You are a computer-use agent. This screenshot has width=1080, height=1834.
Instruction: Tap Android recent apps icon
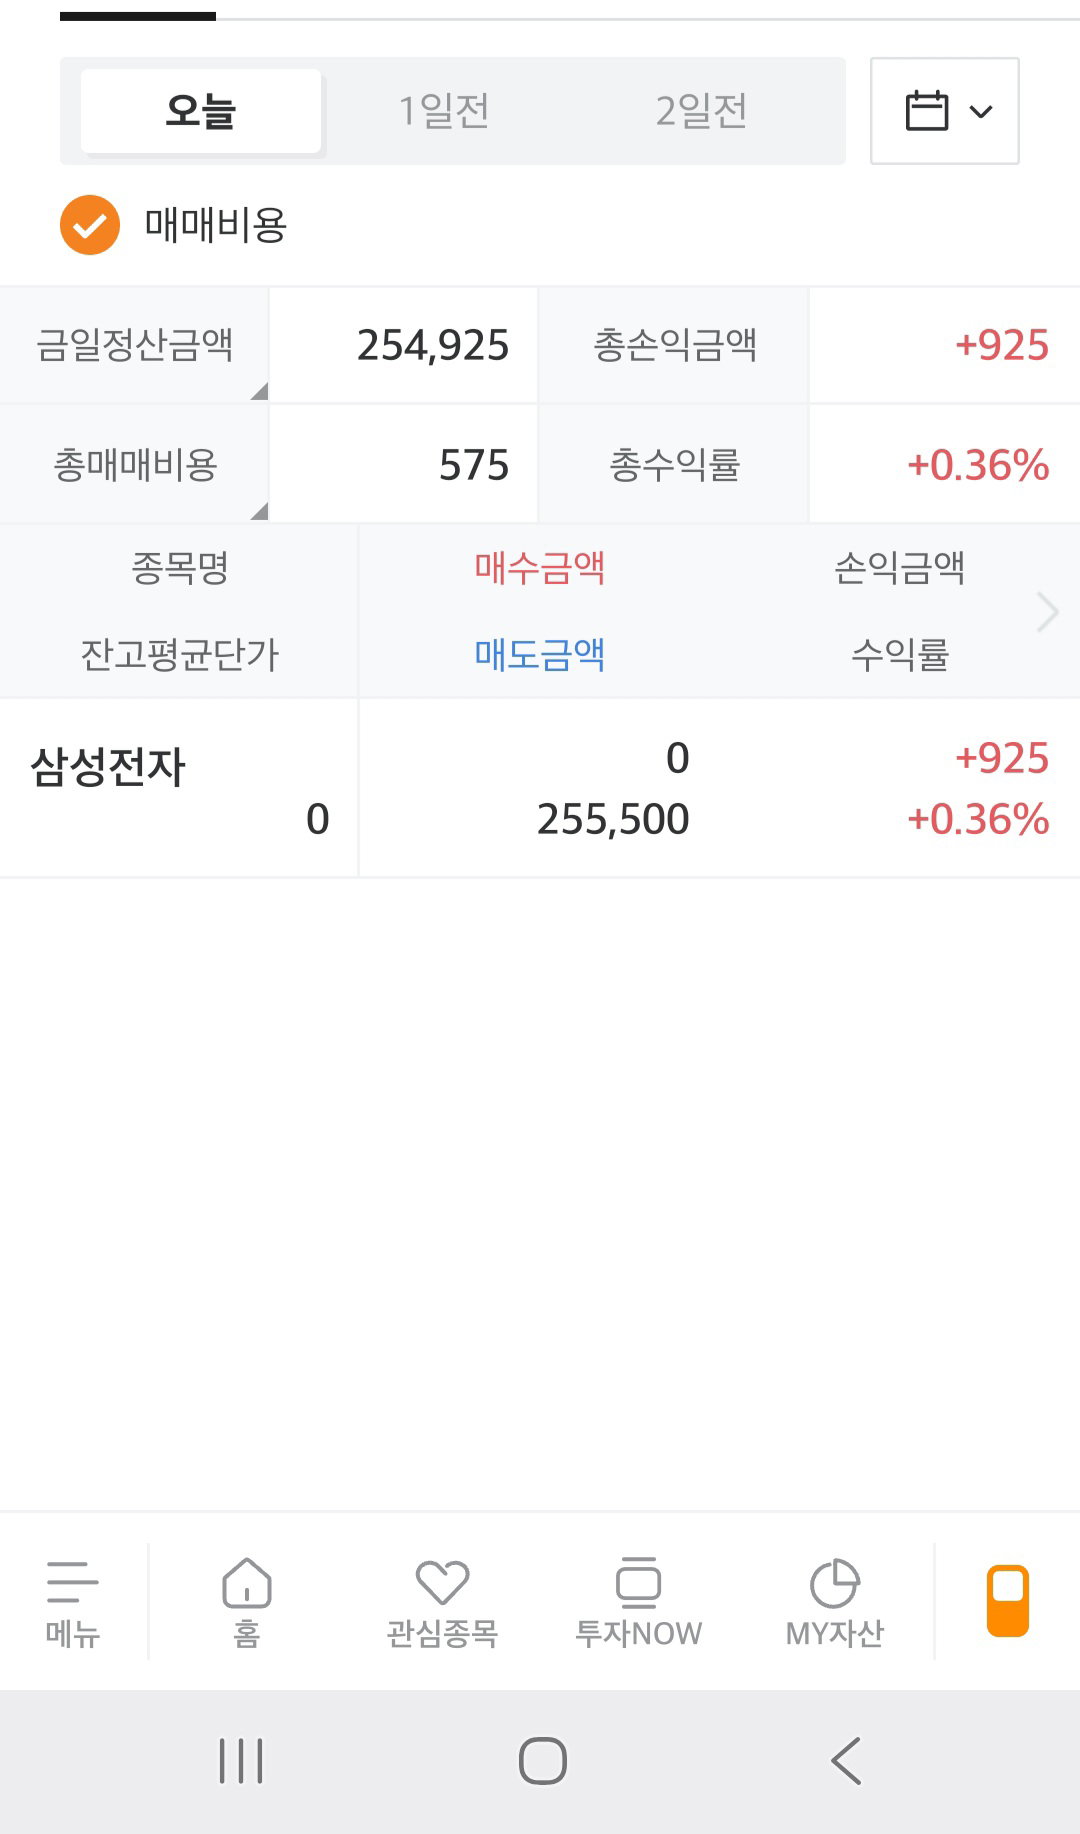(241, 1761)
